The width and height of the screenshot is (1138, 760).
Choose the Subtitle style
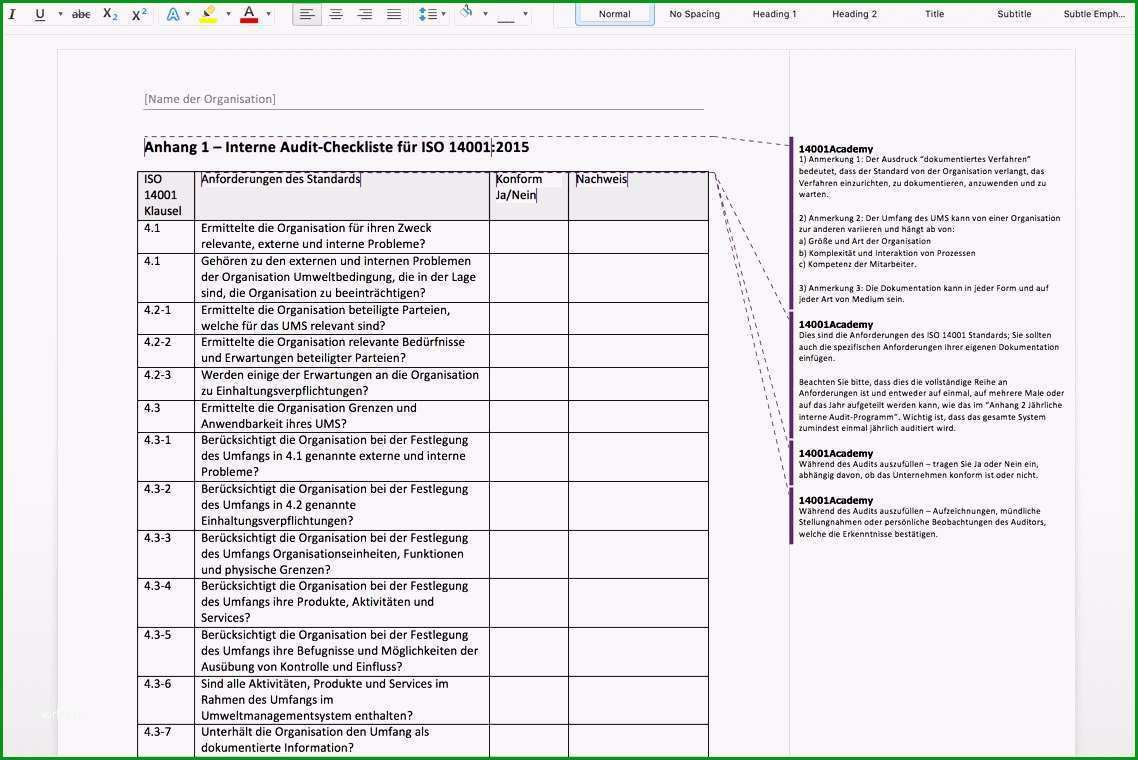point(1014,14)
